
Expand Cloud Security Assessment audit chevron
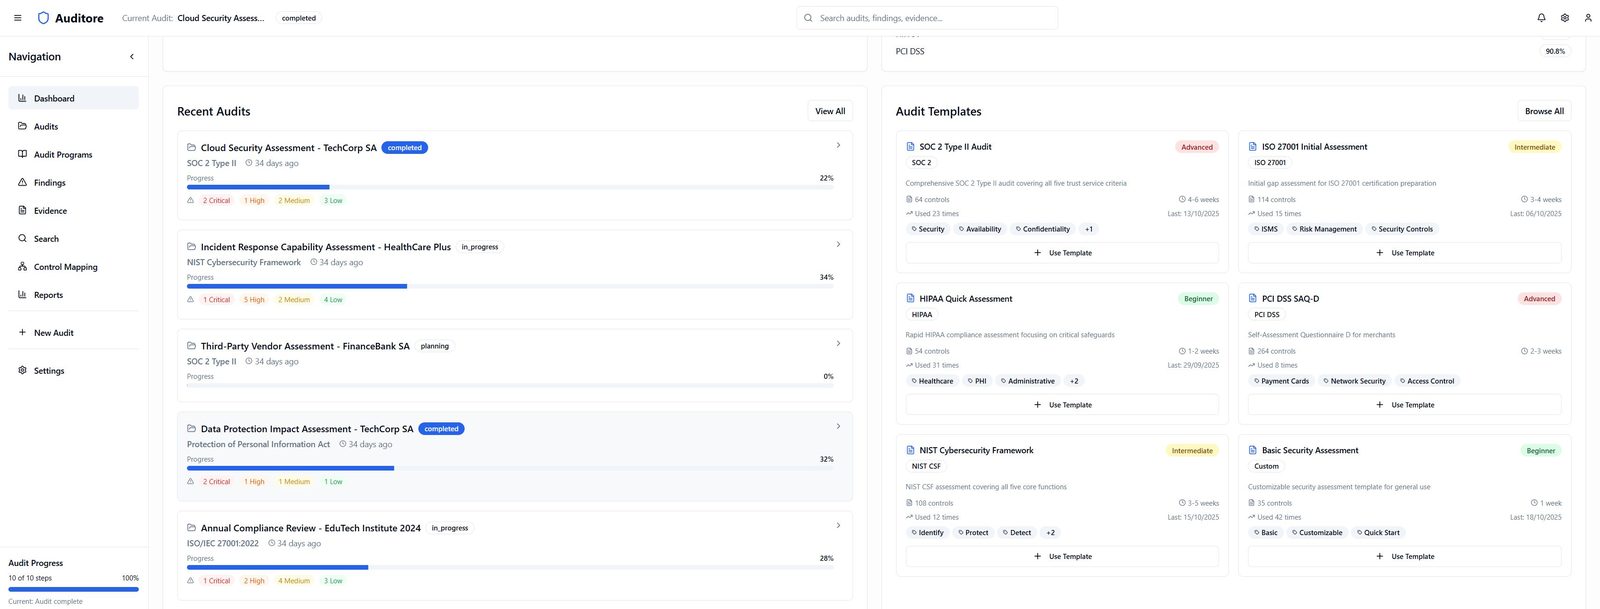(x=838, y=146)
